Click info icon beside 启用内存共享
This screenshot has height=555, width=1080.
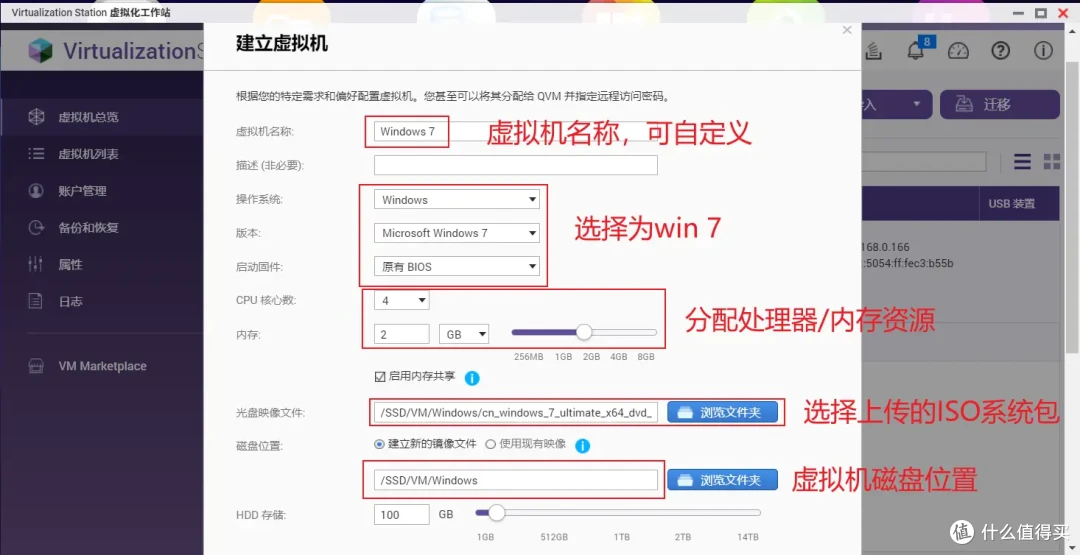click(472, 378)
